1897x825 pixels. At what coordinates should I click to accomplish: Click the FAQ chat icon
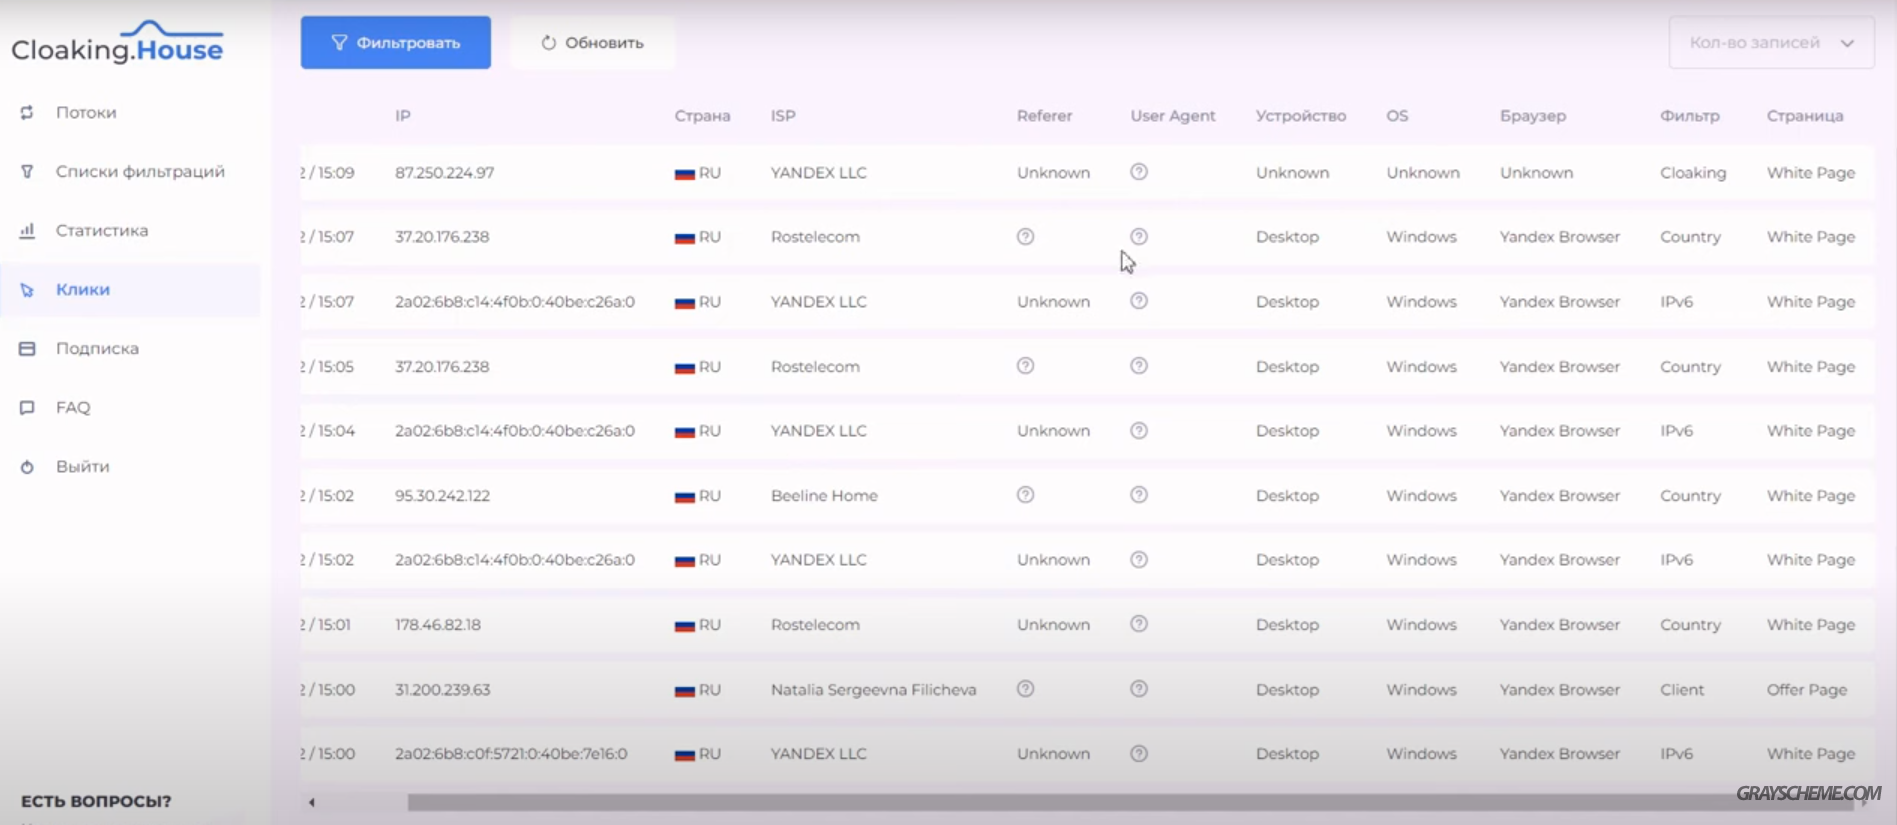coord(27,407)
